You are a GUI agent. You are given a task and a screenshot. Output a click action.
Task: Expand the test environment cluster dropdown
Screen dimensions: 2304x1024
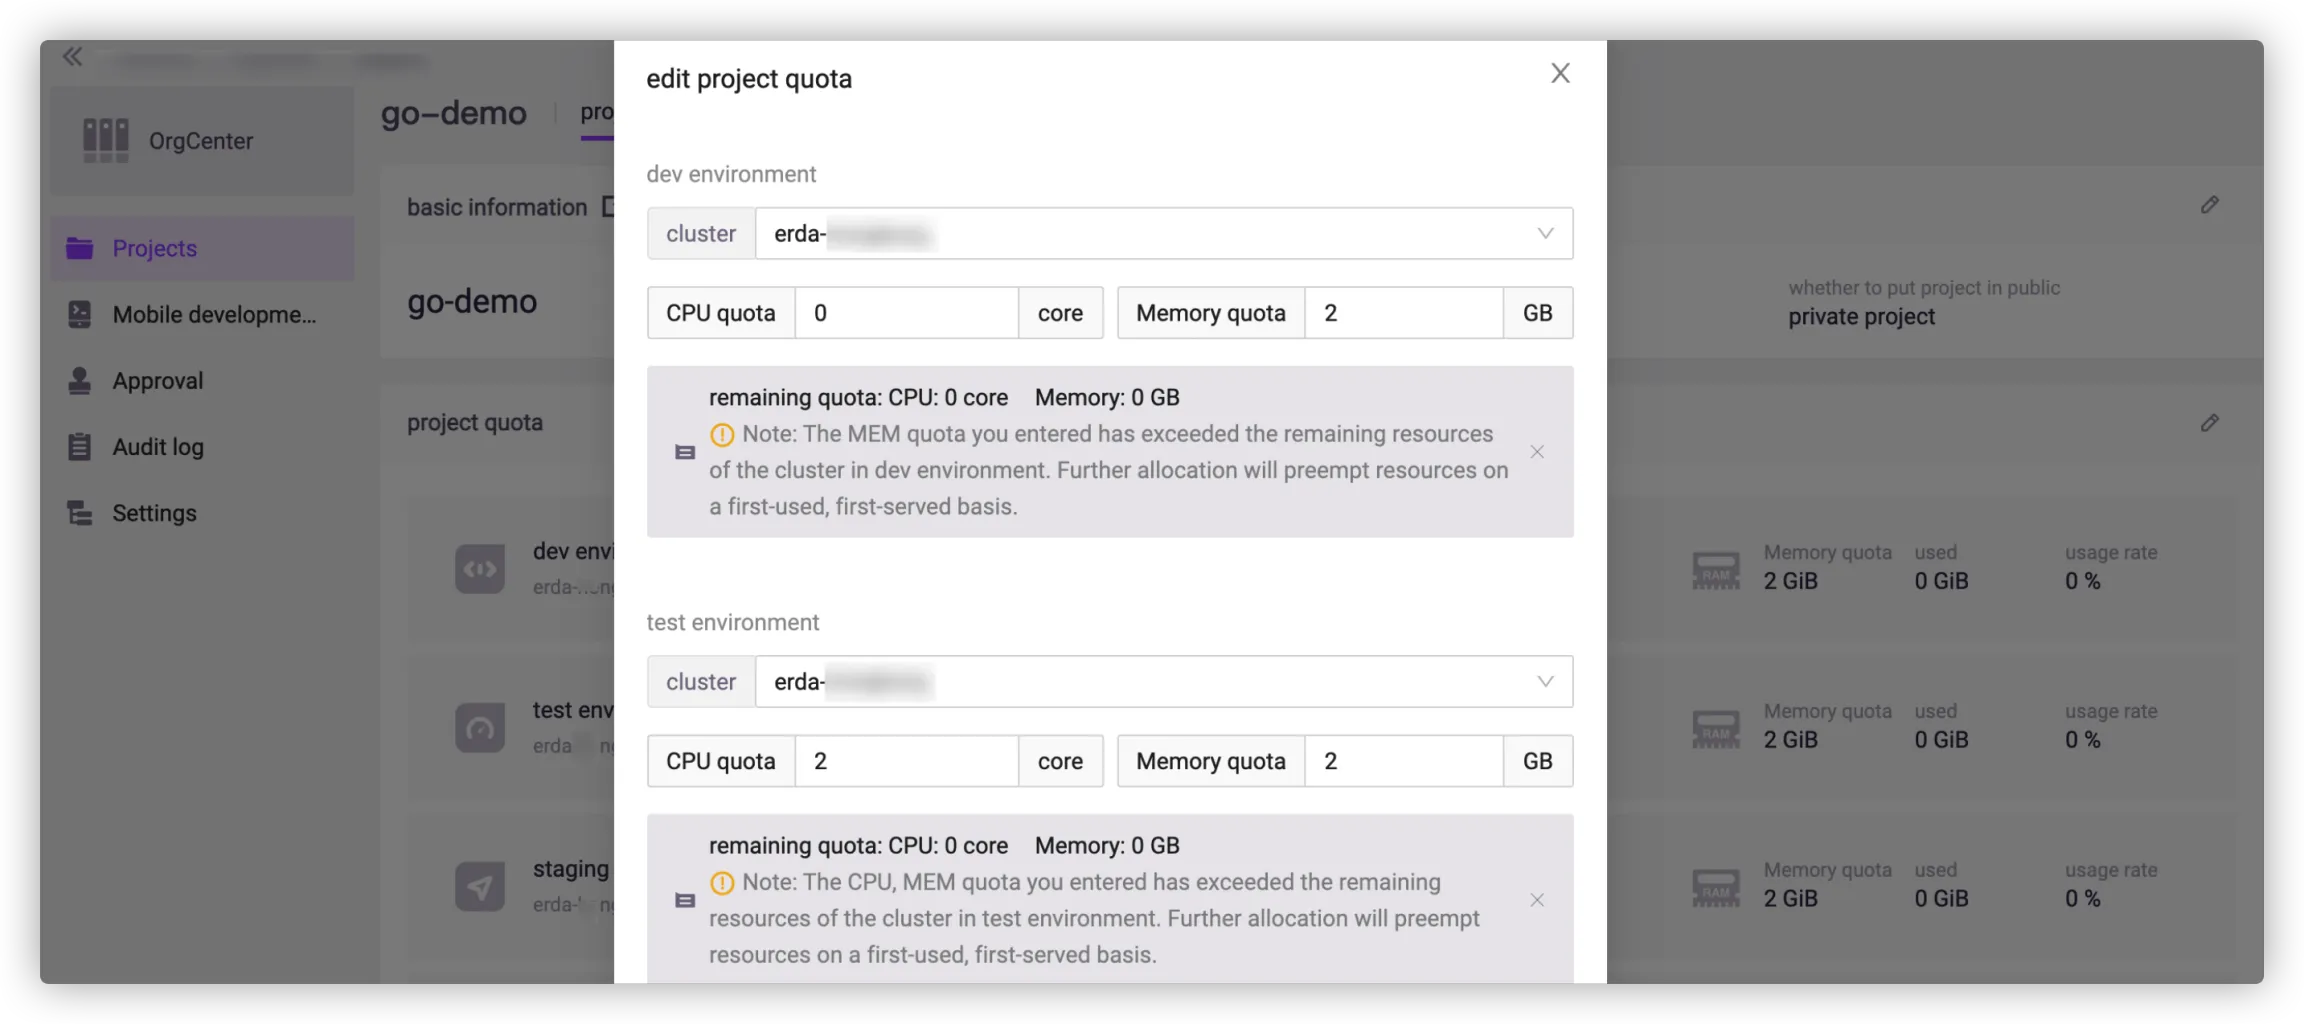tap(1544, 682)
